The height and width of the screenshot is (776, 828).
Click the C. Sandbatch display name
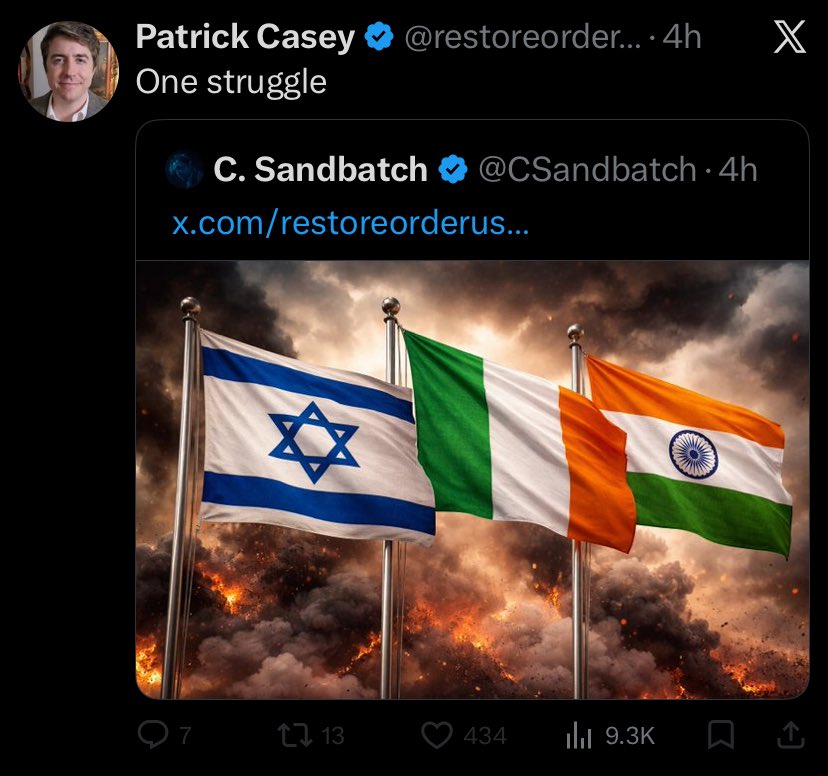pos(320,169)
